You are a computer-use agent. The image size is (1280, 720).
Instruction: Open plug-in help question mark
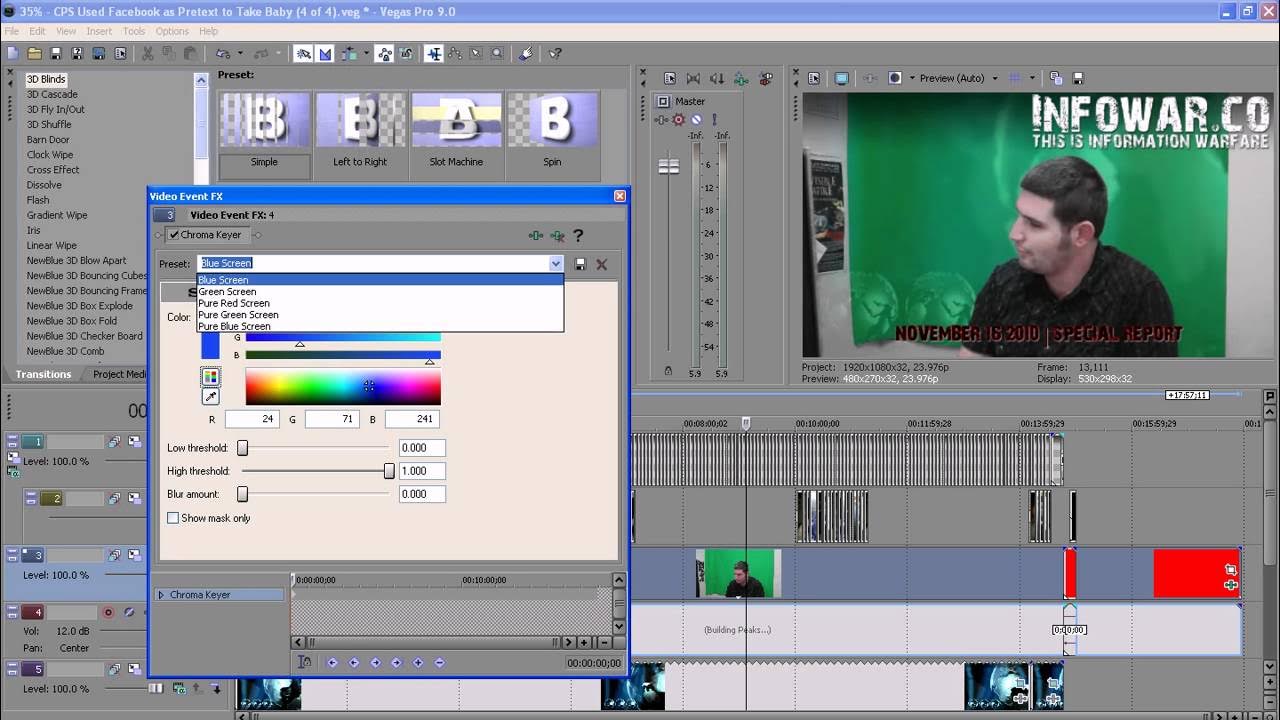click(x=578, y=236)
